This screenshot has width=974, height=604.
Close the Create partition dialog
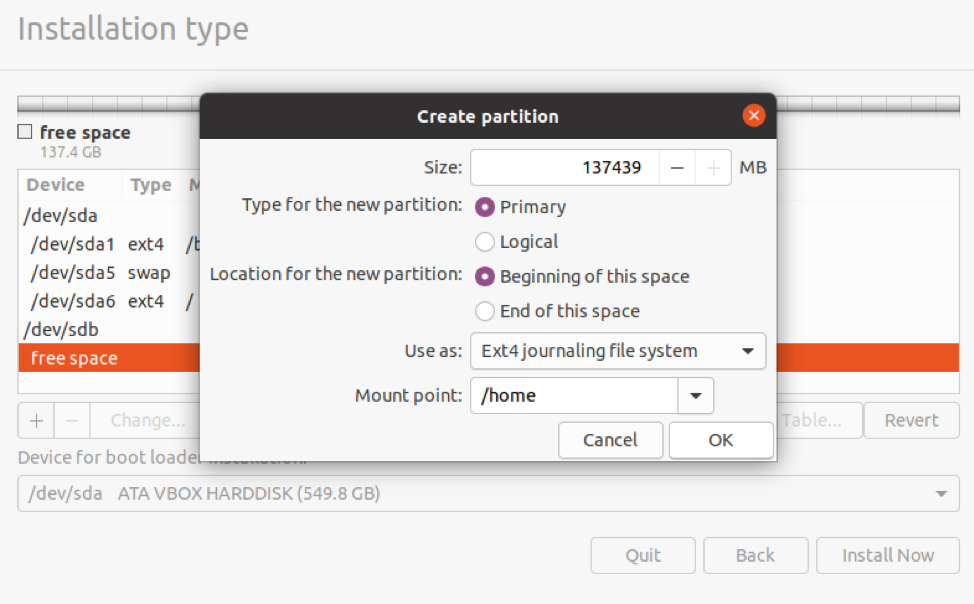pyautogui.click(x=754, y=116)
